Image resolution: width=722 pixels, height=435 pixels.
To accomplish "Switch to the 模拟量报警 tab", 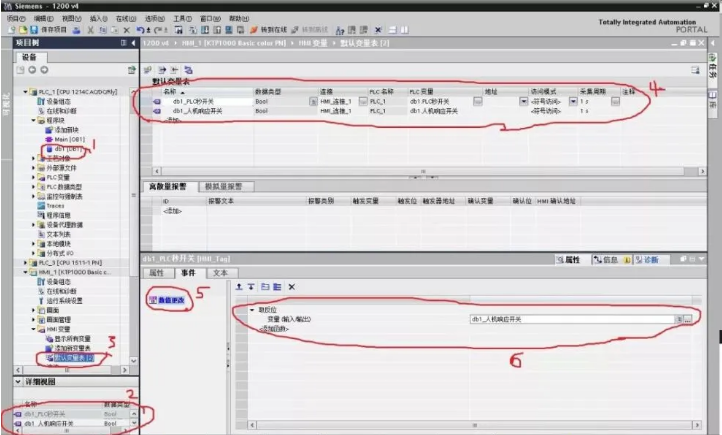I will pyautogui.click(x=225, y=186).
